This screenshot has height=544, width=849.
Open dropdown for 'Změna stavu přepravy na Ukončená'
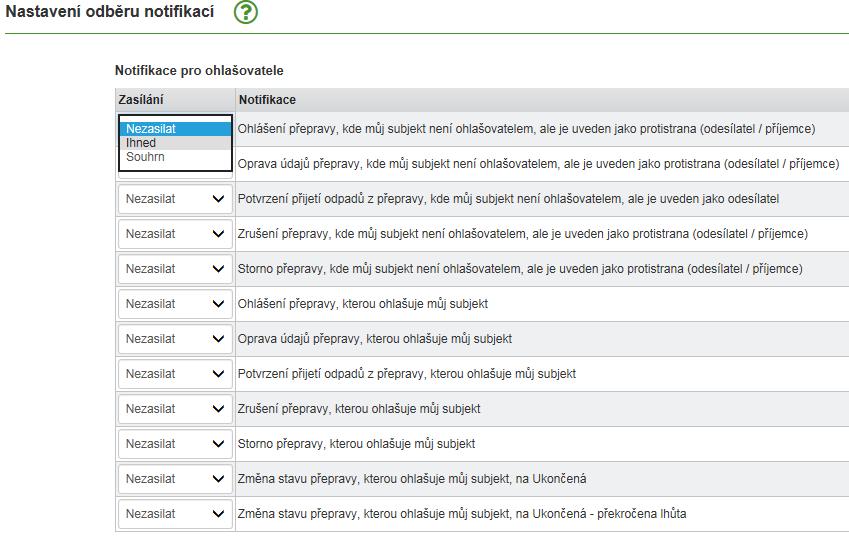pyautogui.click(x=175, y=479)
